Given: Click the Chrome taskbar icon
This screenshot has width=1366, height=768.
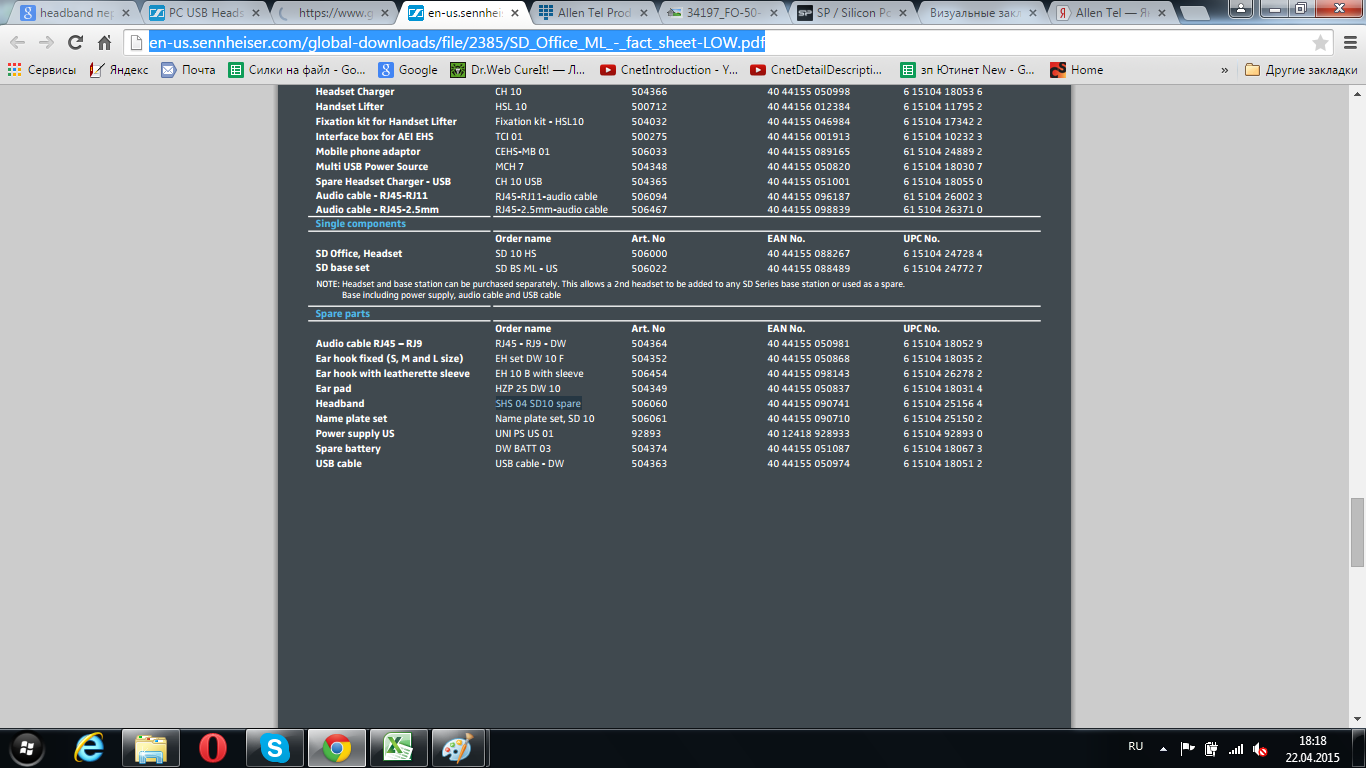Looking at the screenshot, I should (x=336, y=748).
